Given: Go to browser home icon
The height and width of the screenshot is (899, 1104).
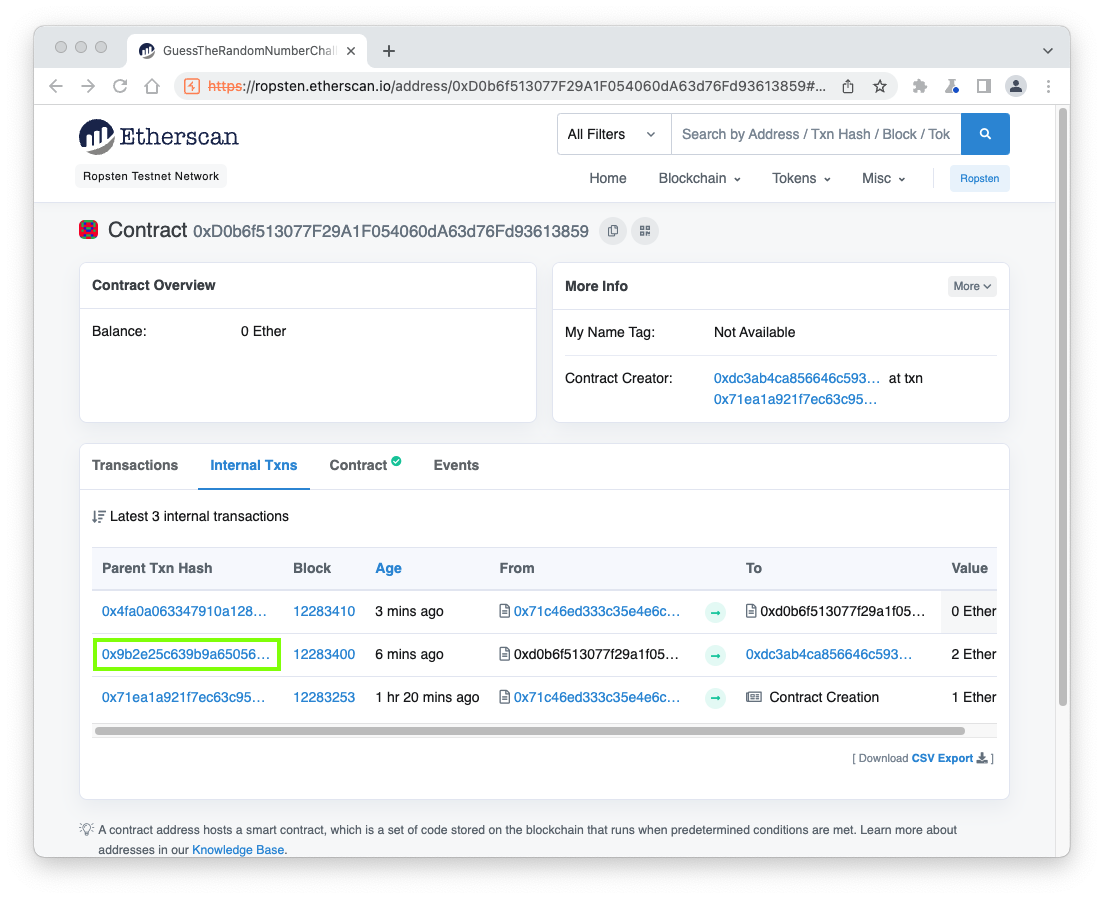Looking at the screenshot, I should tap(152, 86).
